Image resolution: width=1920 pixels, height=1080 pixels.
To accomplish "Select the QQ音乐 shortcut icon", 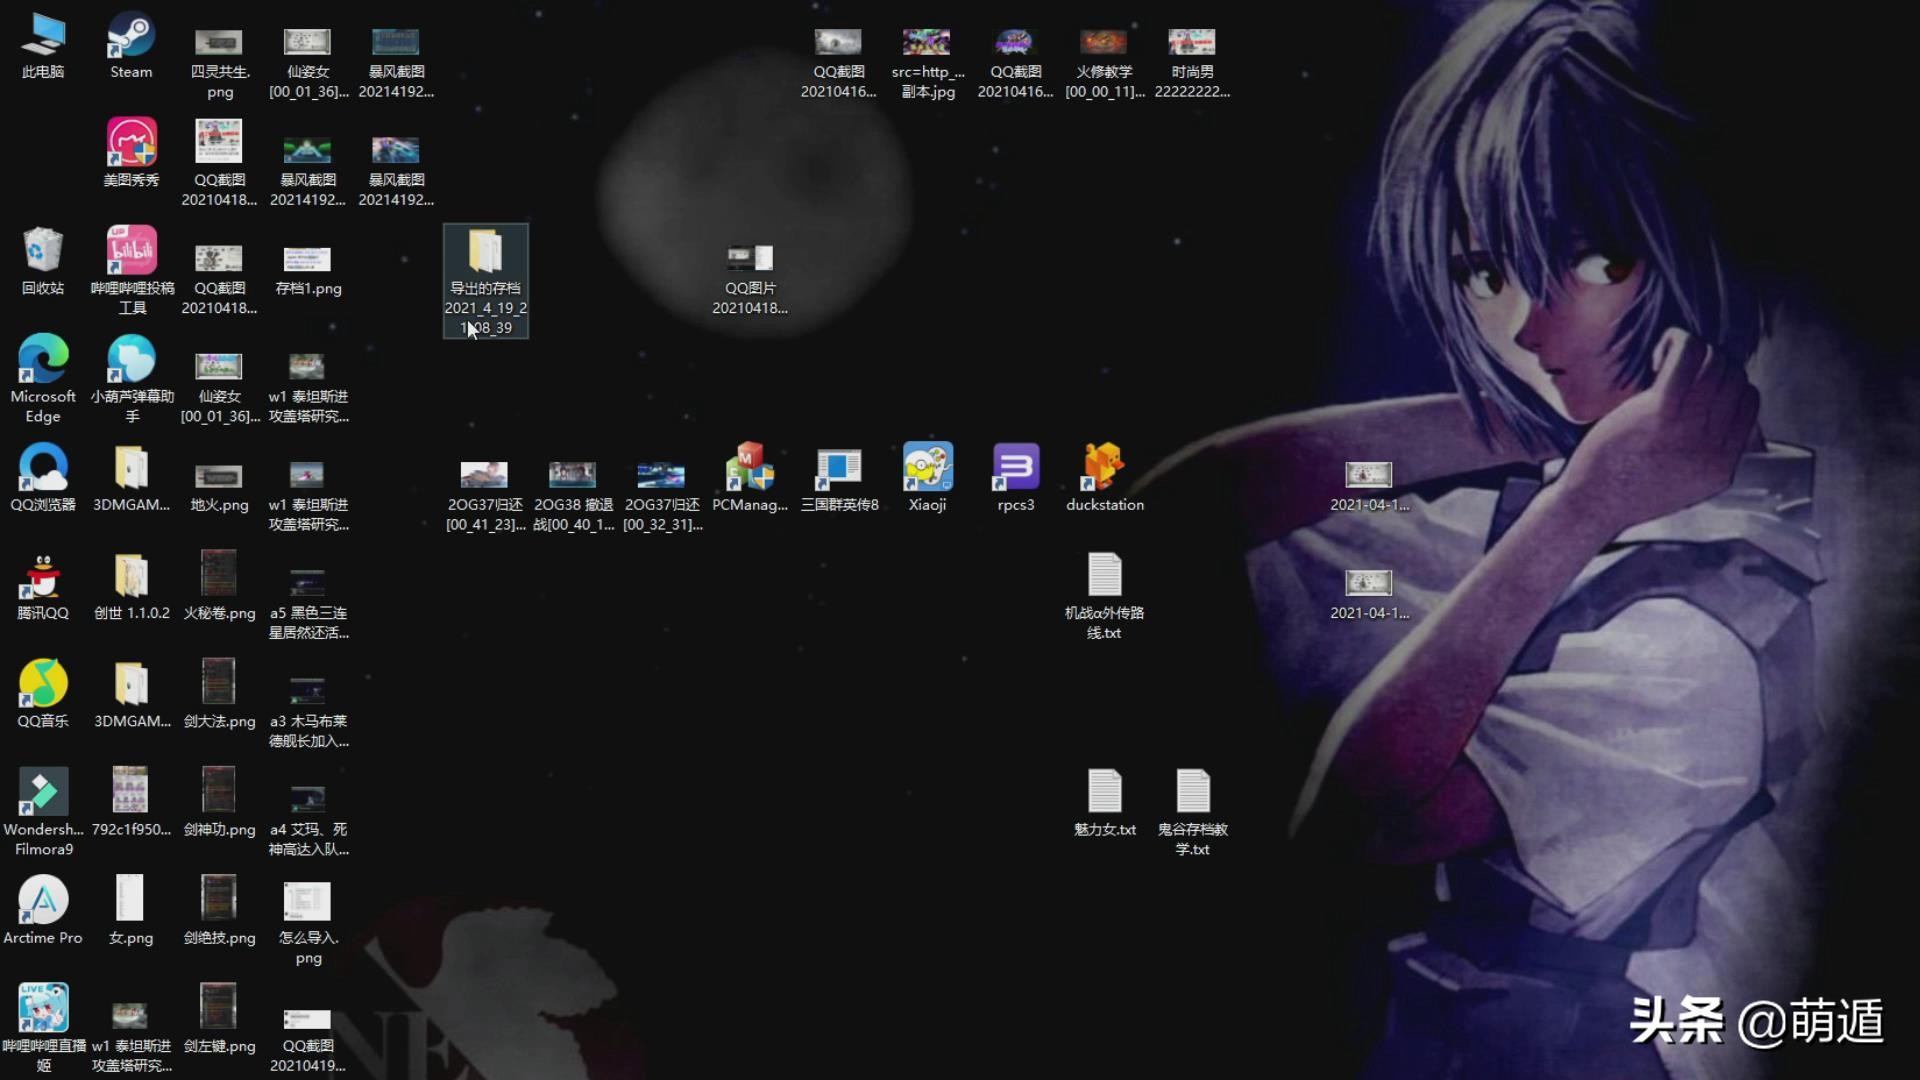I will (43, 685).
